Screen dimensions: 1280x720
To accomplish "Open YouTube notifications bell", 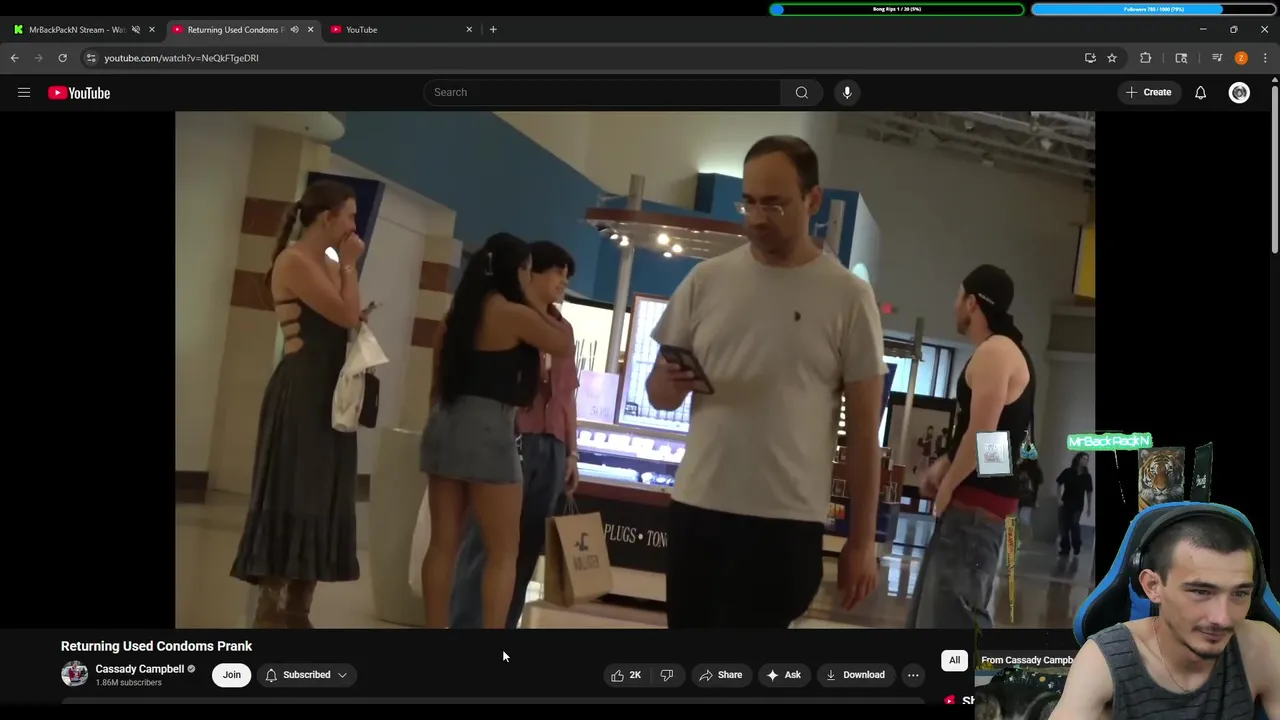I will (x=1200, y=93).
